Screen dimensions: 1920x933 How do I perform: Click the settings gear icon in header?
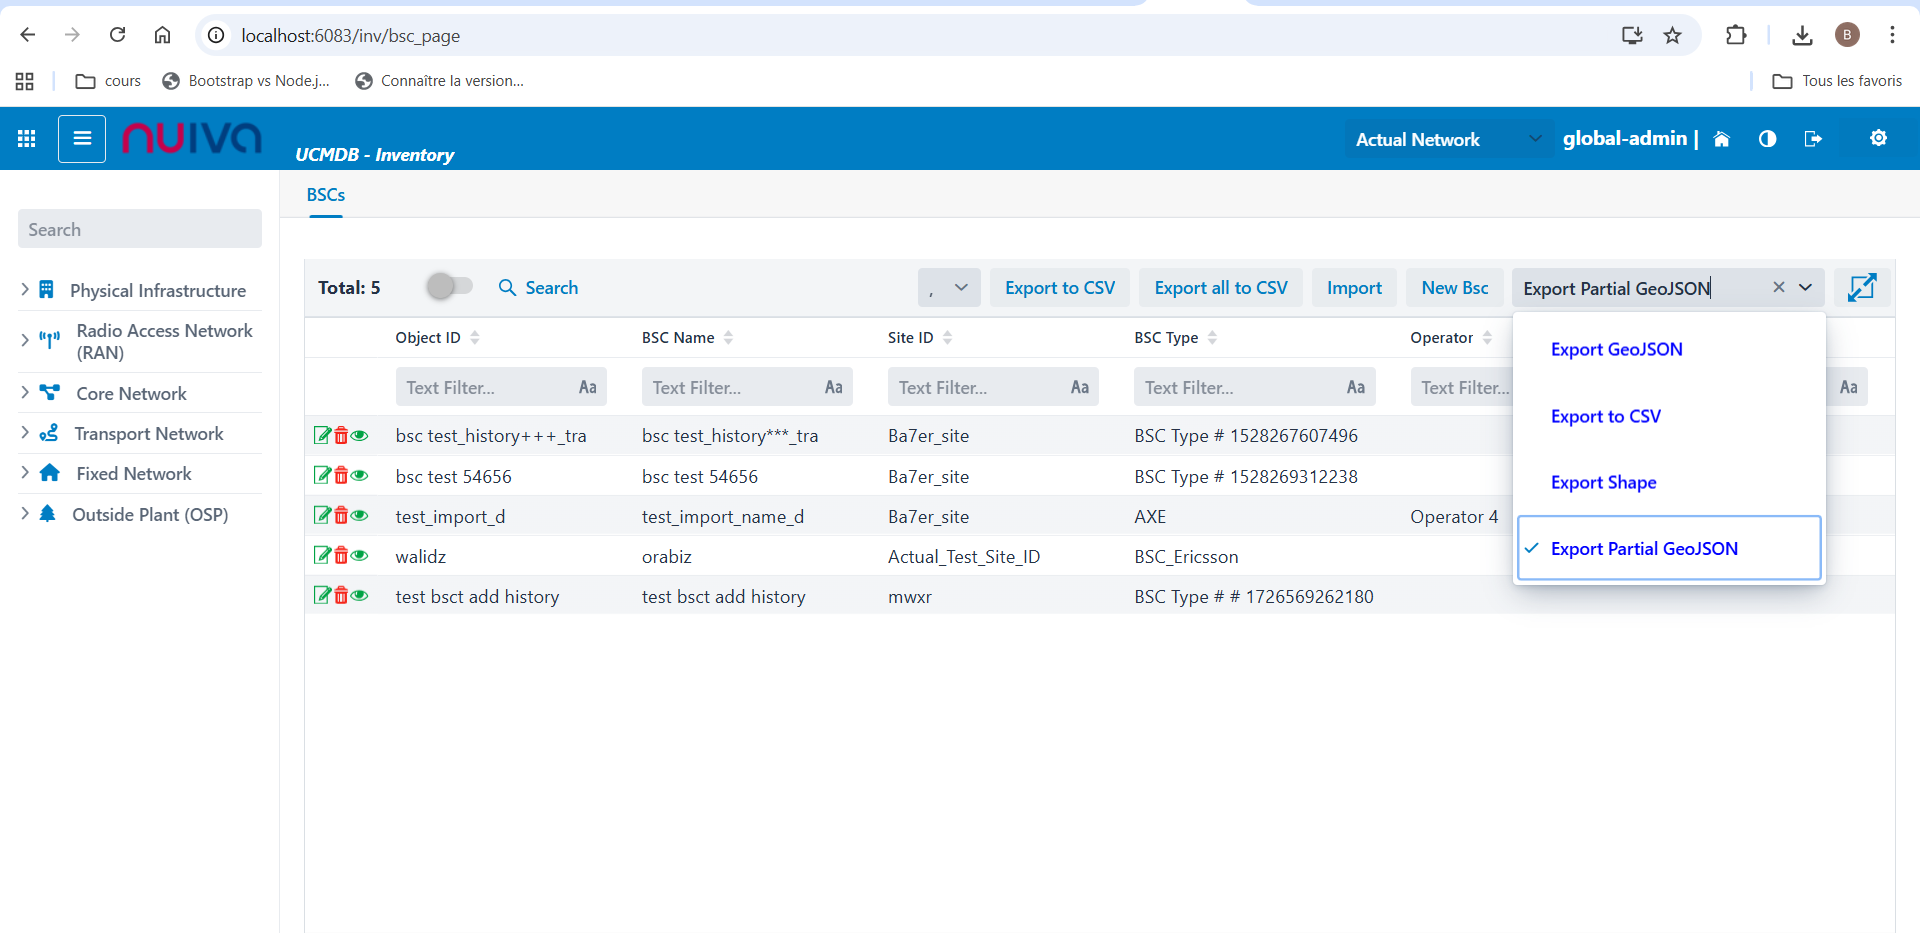coord(1878,138)
